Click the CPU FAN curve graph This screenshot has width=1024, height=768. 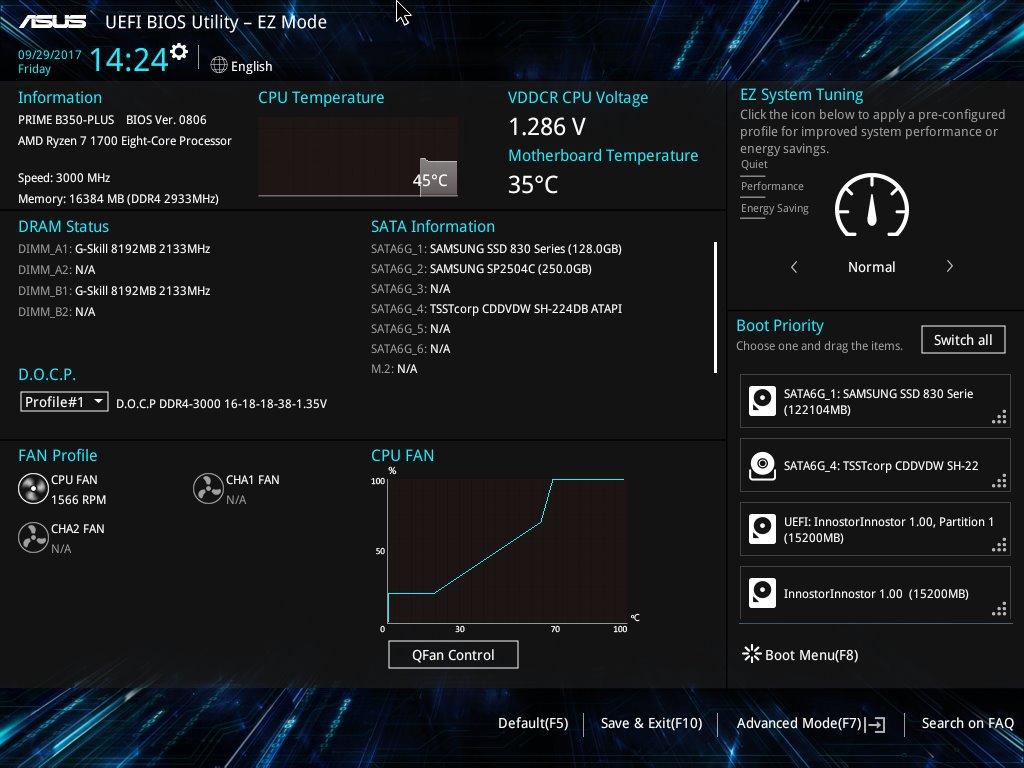507,551
